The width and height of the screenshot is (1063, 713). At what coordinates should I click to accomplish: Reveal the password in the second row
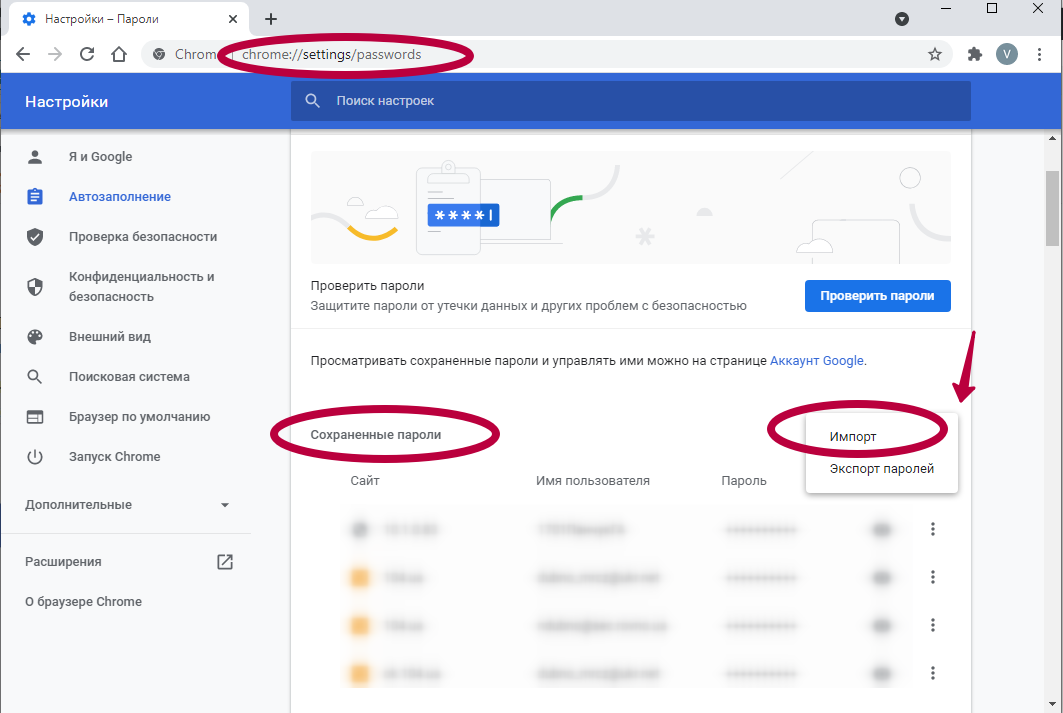(881, 577)
